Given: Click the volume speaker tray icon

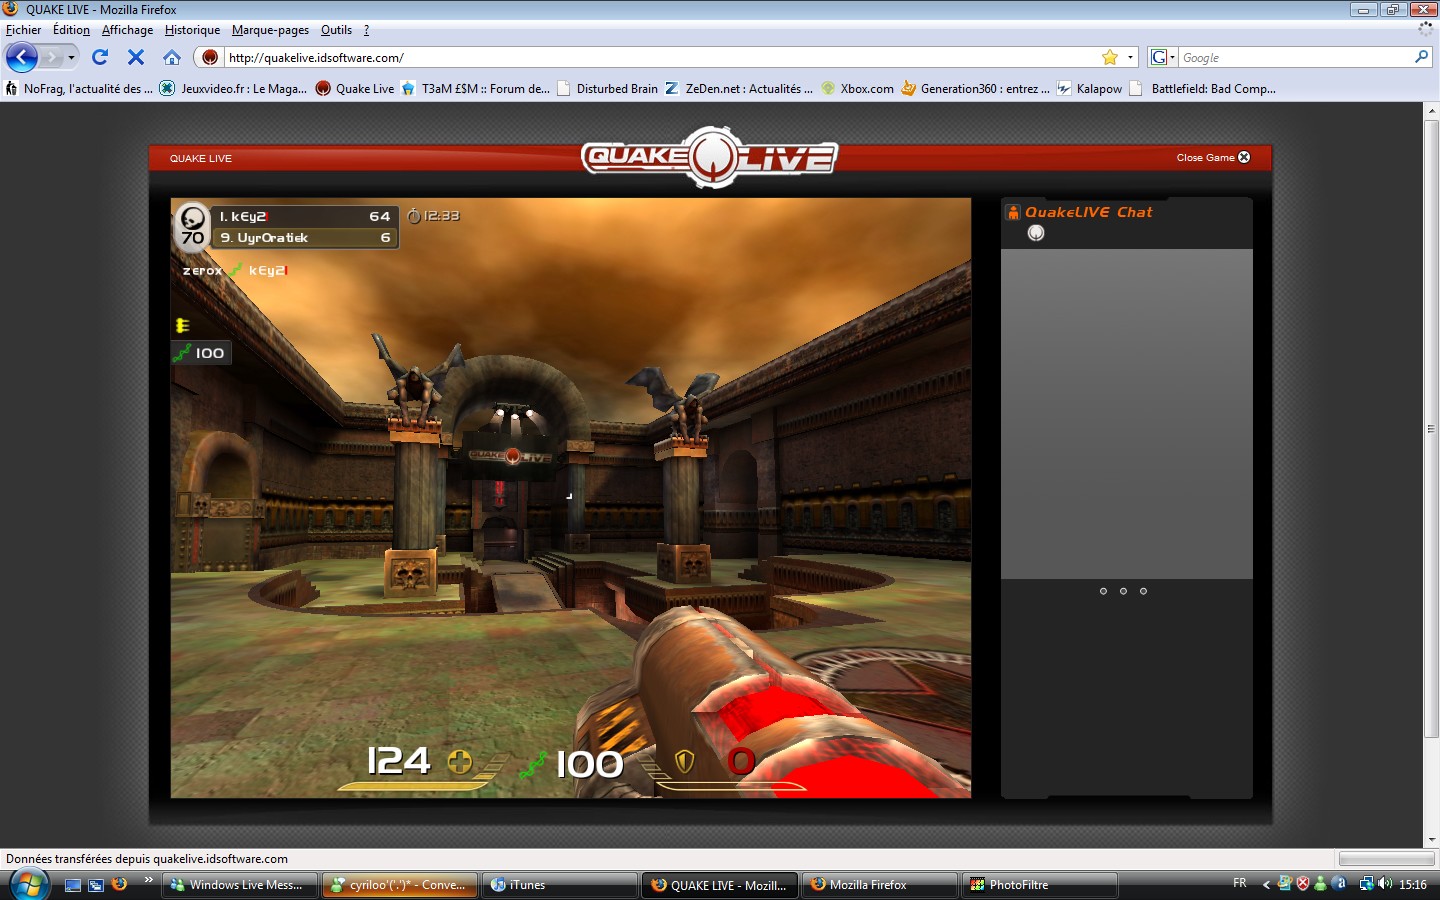Looking at the screenshot, I should point(1385,884).
